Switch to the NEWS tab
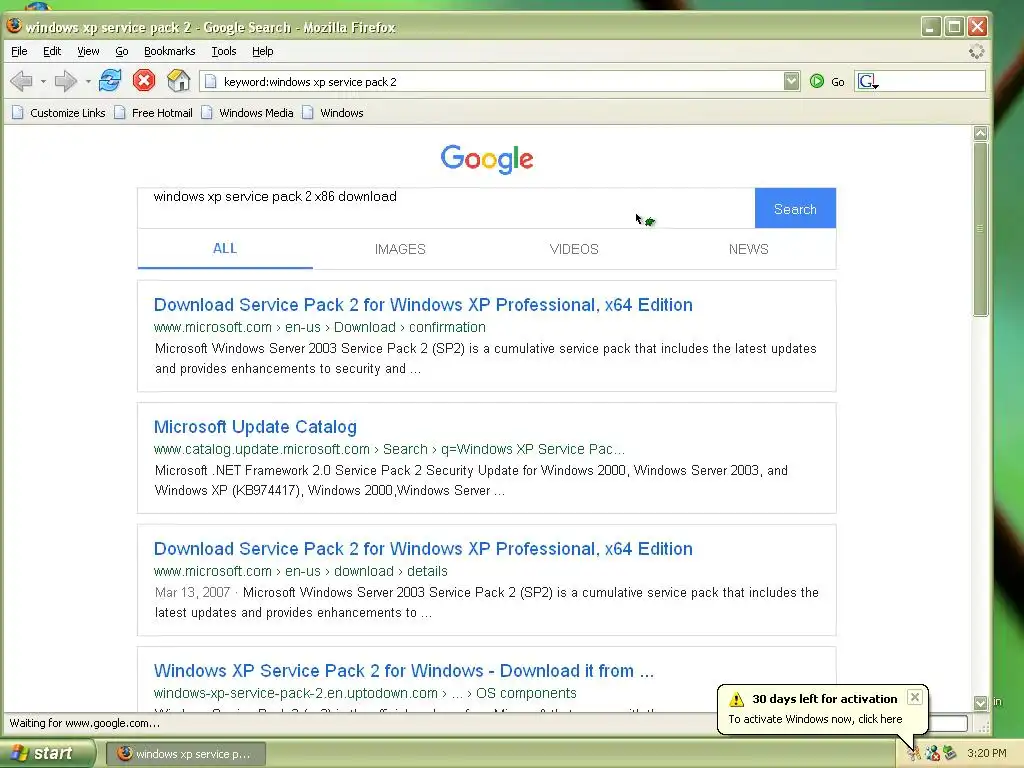 (748, 249)
